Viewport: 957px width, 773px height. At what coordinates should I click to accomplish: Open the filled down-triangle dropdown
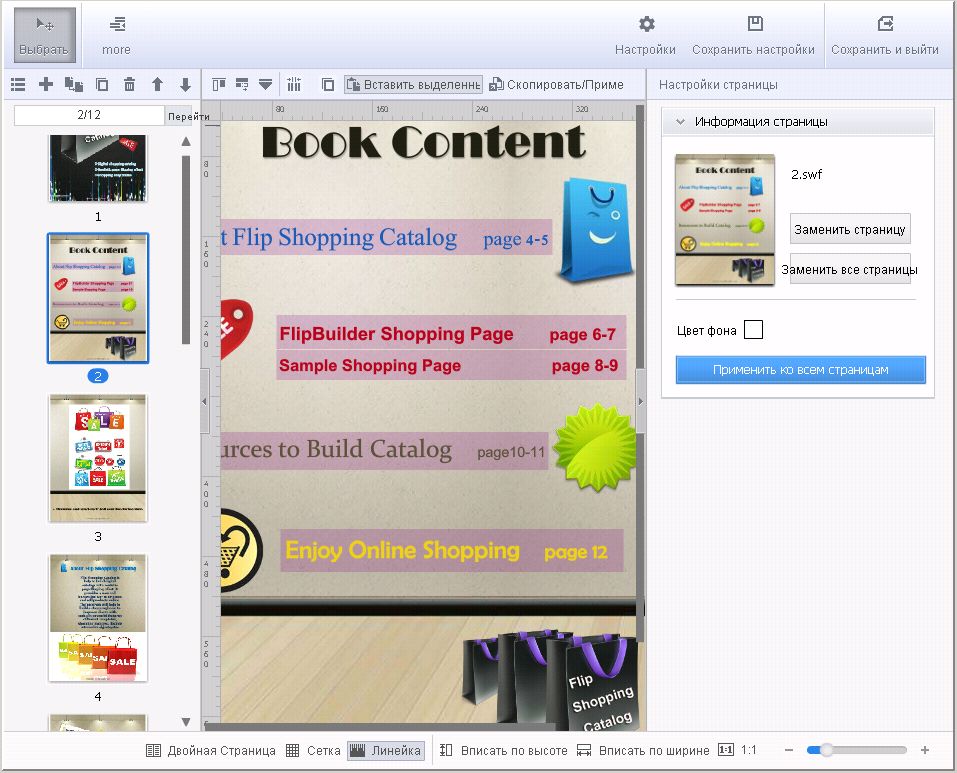coord(265,84)
